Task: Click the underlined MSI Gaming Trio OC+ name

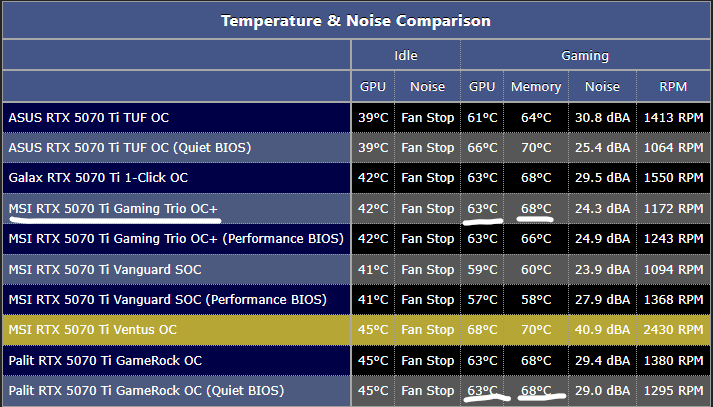Action: coord(113,208)
